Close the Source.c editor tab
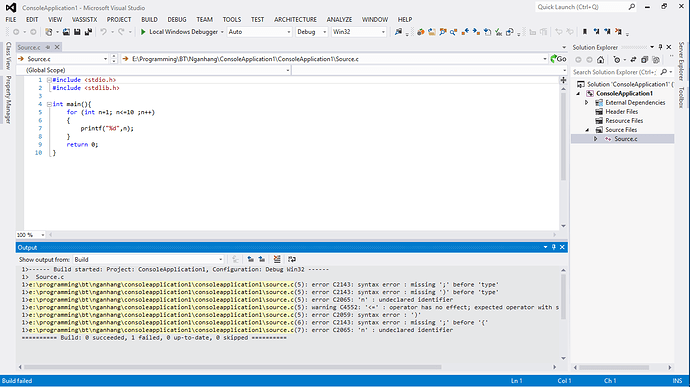 (x=57, y=47)
